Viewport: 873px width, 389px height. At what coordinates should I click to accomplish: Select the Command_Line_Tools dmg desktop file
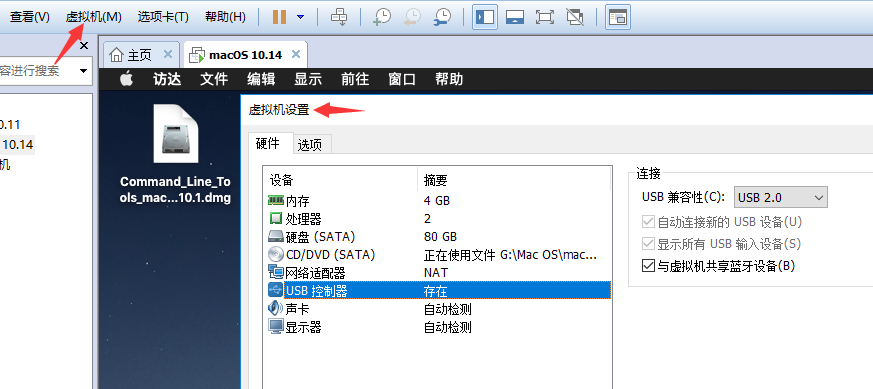tap(175, 154)
